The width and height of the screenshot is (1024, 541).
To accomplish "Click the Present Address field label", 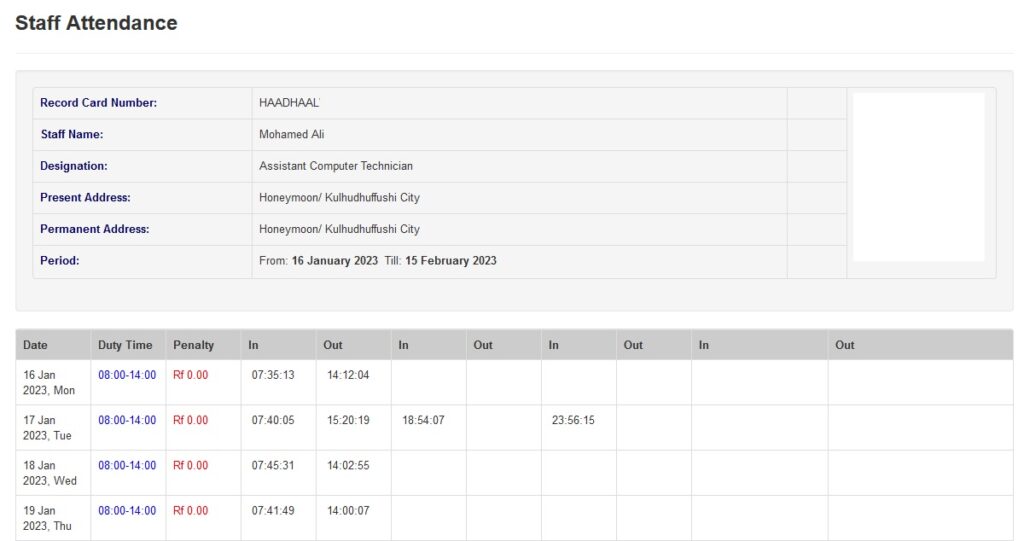I will (85, 198).
